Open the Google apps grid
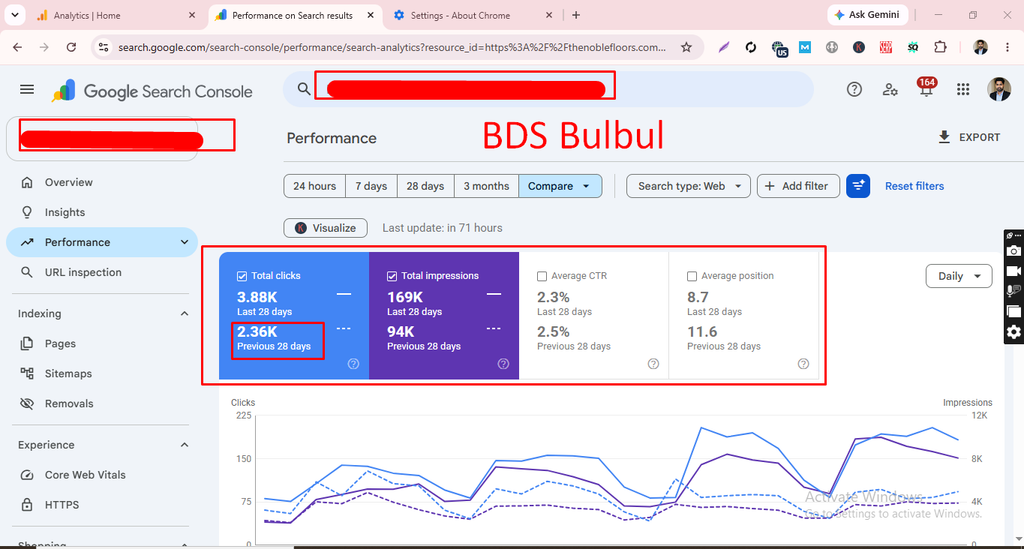The height and width of the screenshot is (549, 1024). [x=963, y=89]
